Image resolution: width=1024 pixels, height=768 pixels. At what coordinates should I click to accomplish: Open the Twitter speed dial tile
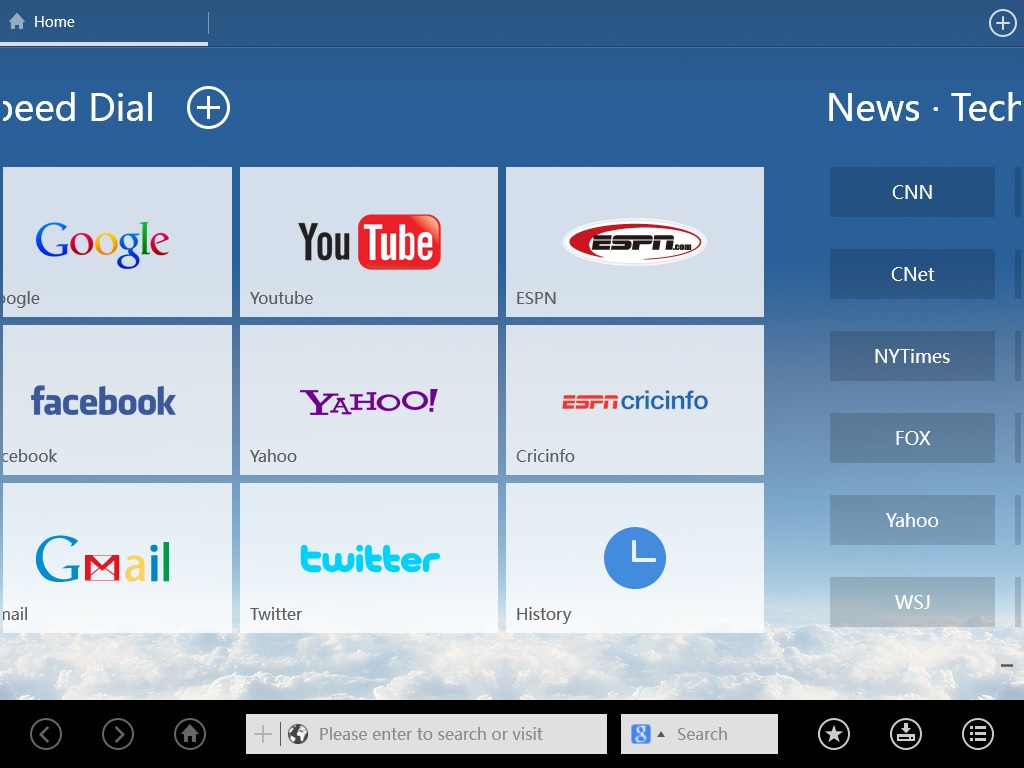368,558
